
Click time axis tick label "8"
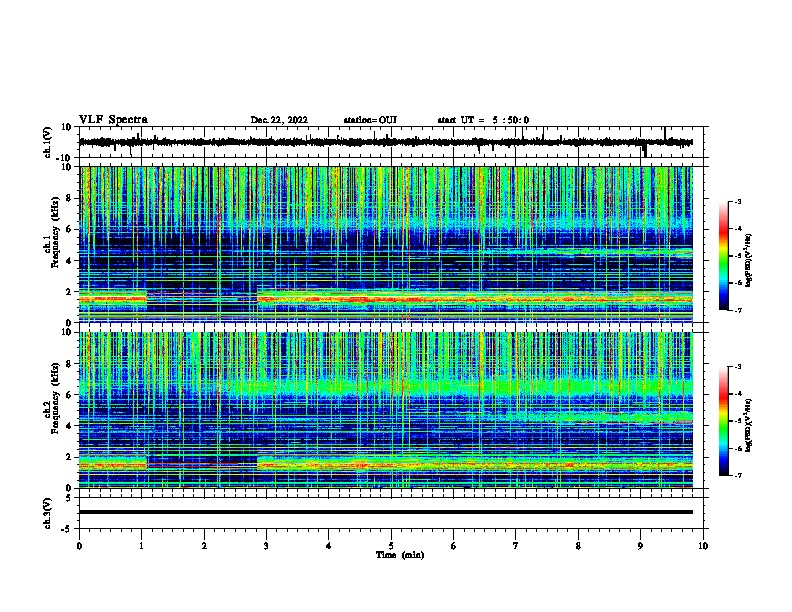point(578,546)
